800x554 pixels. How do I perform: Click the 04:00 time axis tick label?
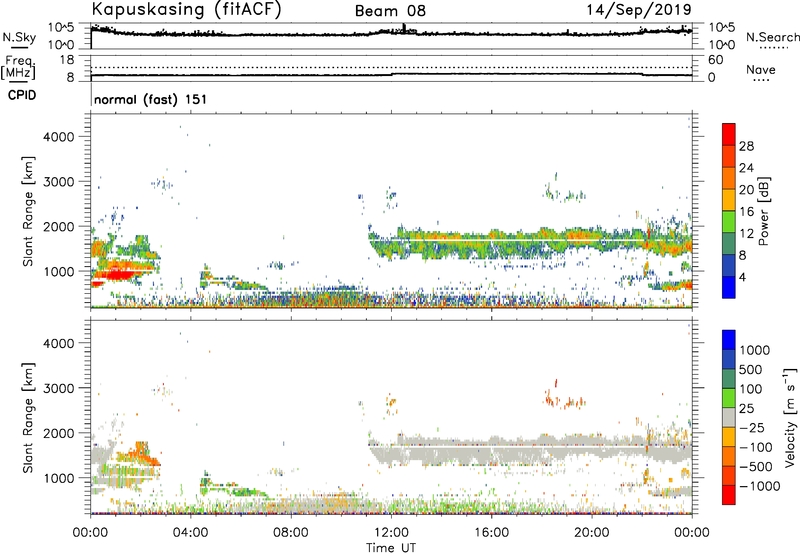pyautogui.click(x=191, y=533)
